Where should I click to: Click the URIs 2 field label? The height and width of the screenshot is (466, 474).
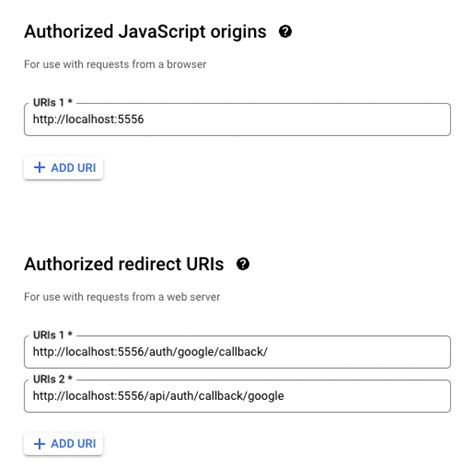(53, 379)
